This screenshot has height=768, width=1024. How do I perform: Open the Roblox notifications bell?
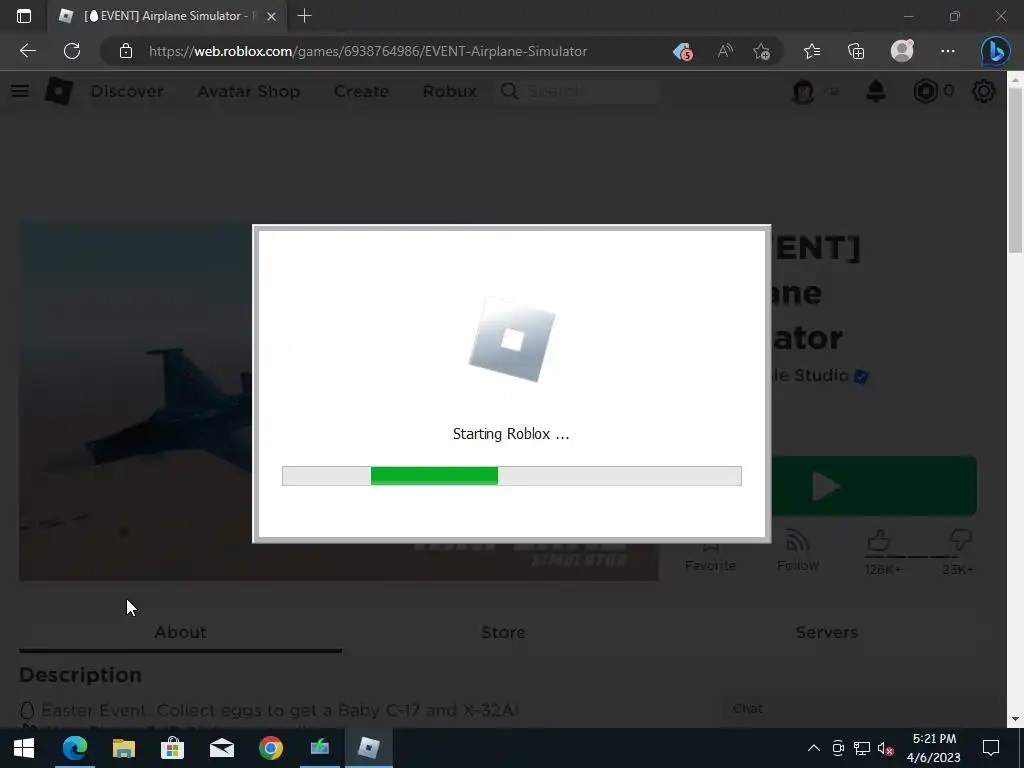[876, 91]
